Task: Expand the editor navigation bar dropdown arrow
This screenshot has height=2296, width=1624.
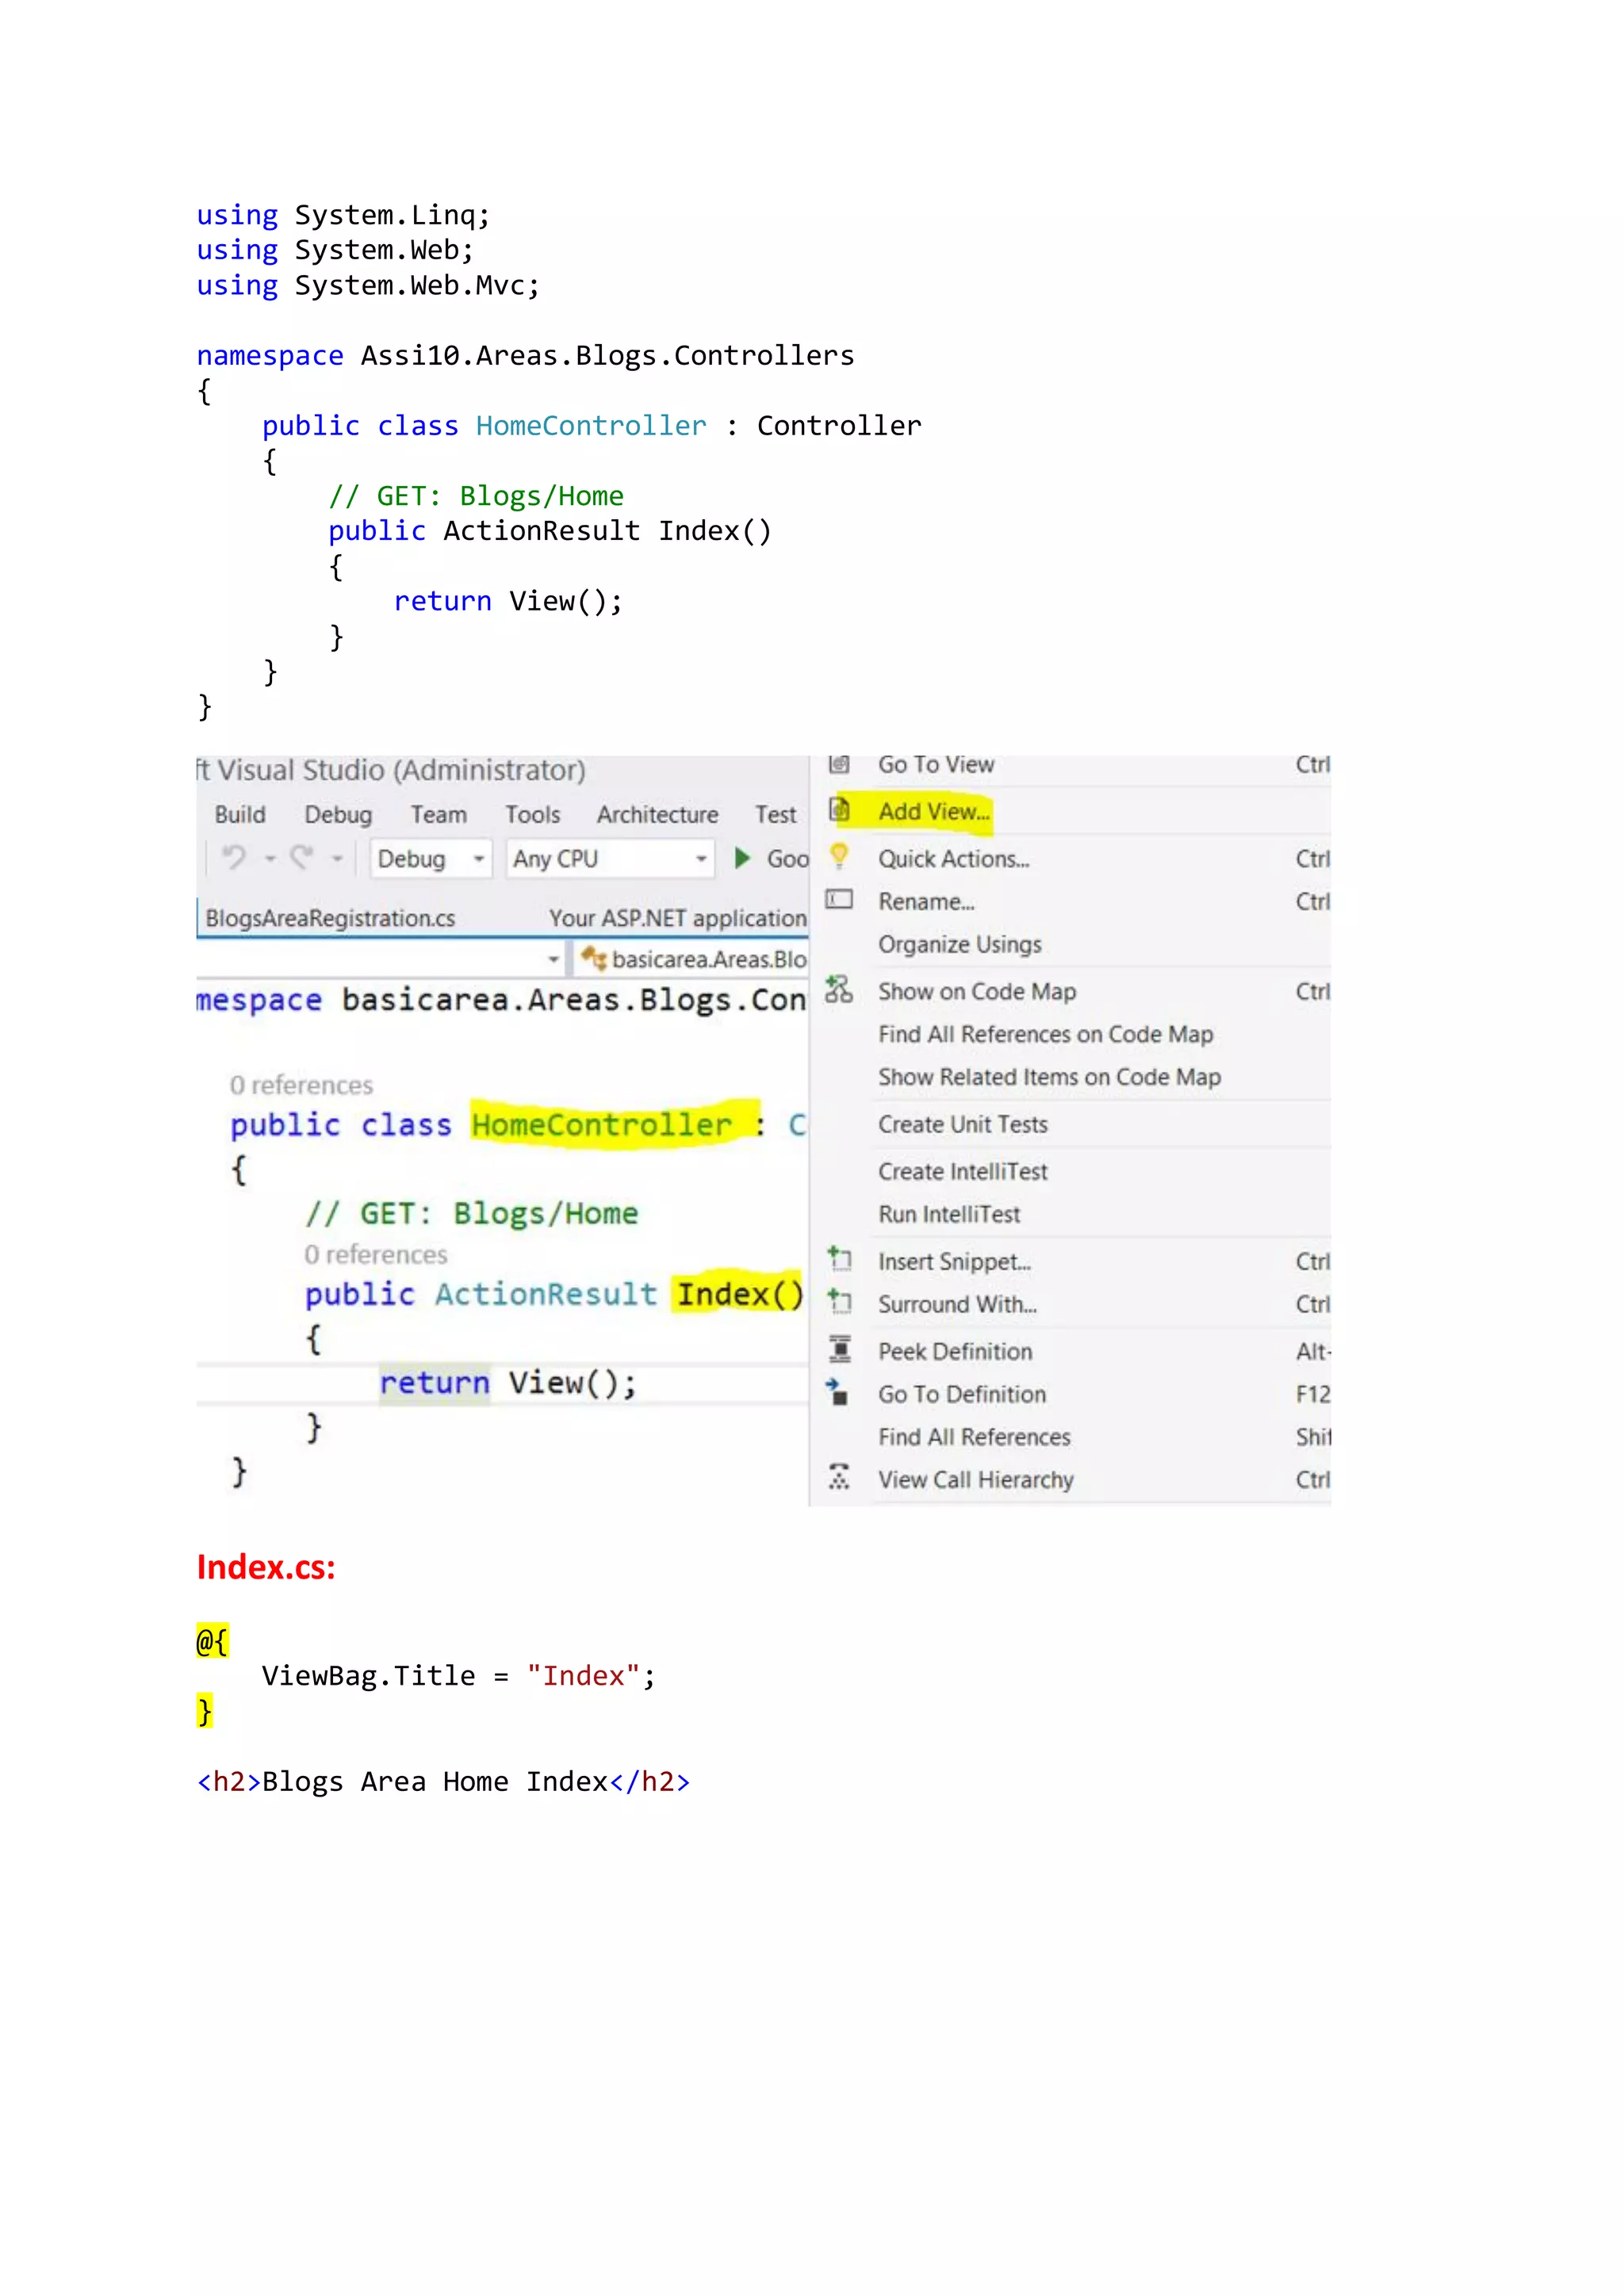Action: click(553, 959)
